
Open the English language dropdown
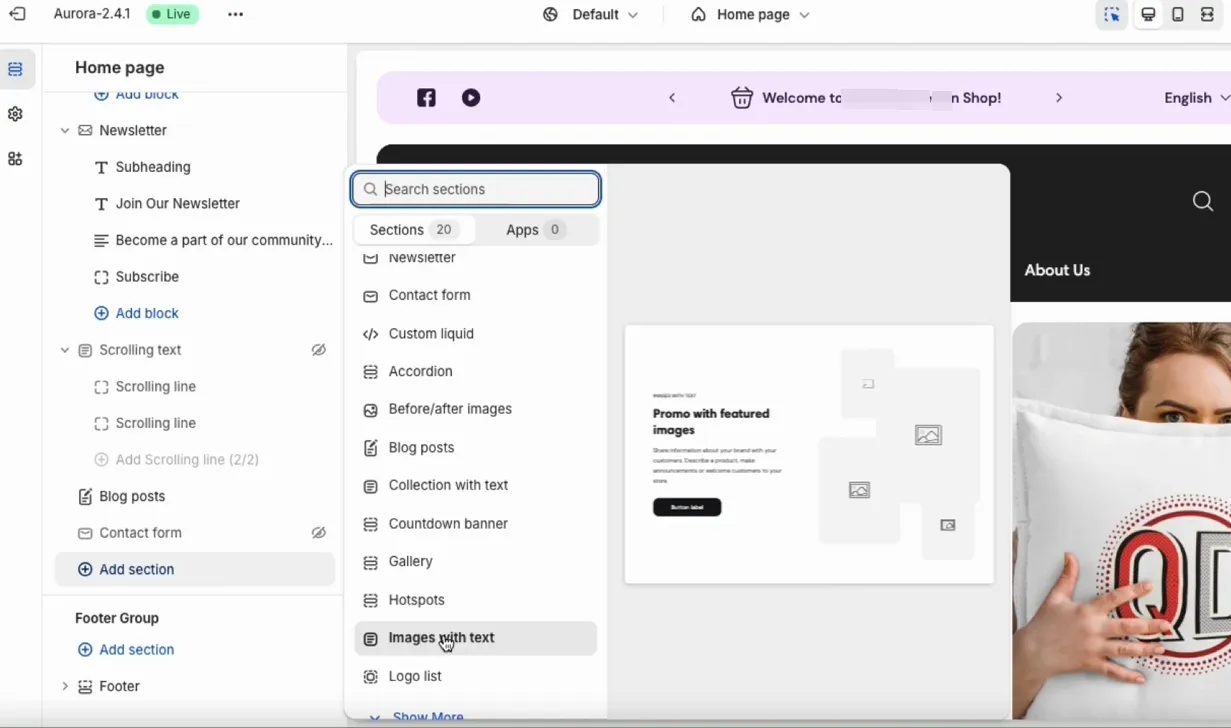click(1196, 98)
